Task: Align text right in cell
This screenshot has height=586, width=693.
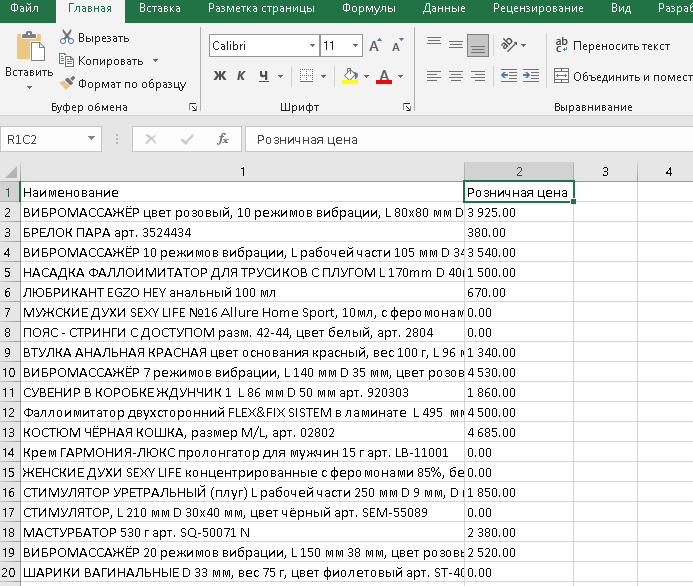Action: (x=478, y=76)
